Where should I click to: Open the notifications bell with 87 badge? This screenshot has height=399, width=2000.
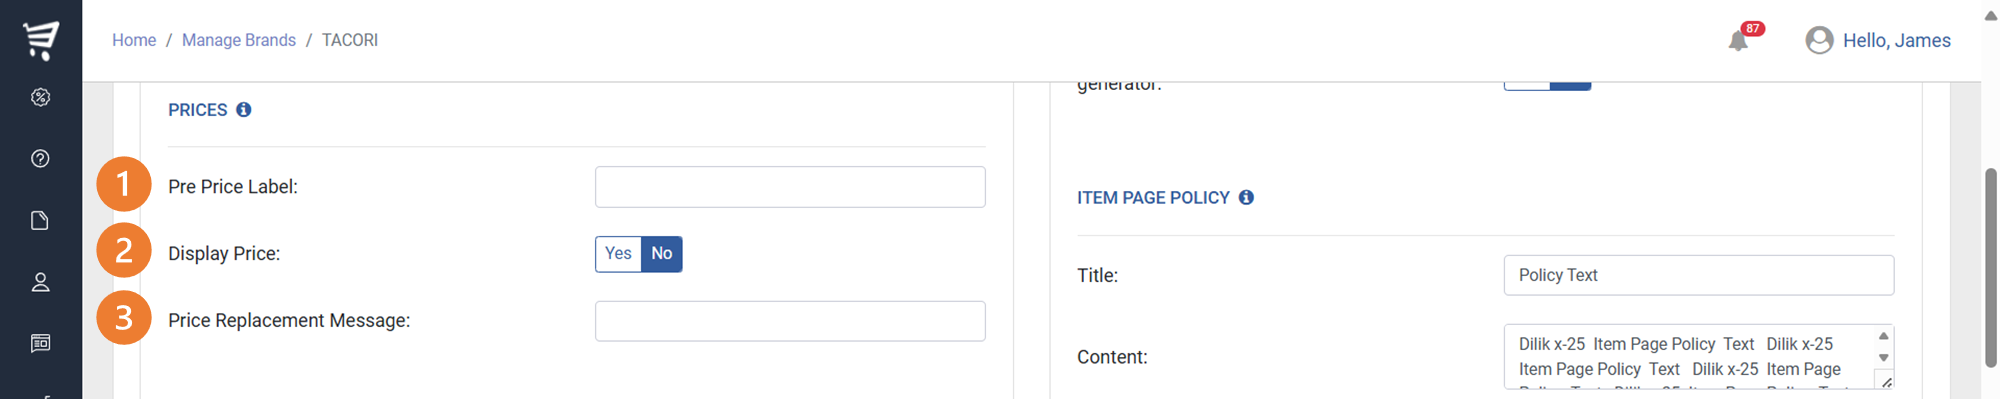point(1740,40)
